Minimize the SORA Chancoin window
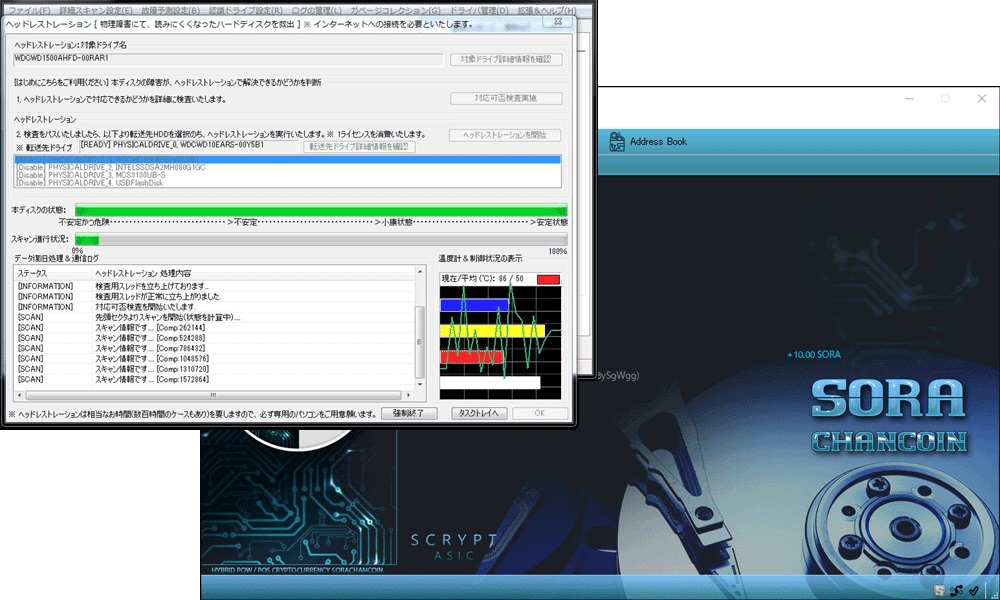The width and height of the screenshot is (1000, 600). coord(909,98)
